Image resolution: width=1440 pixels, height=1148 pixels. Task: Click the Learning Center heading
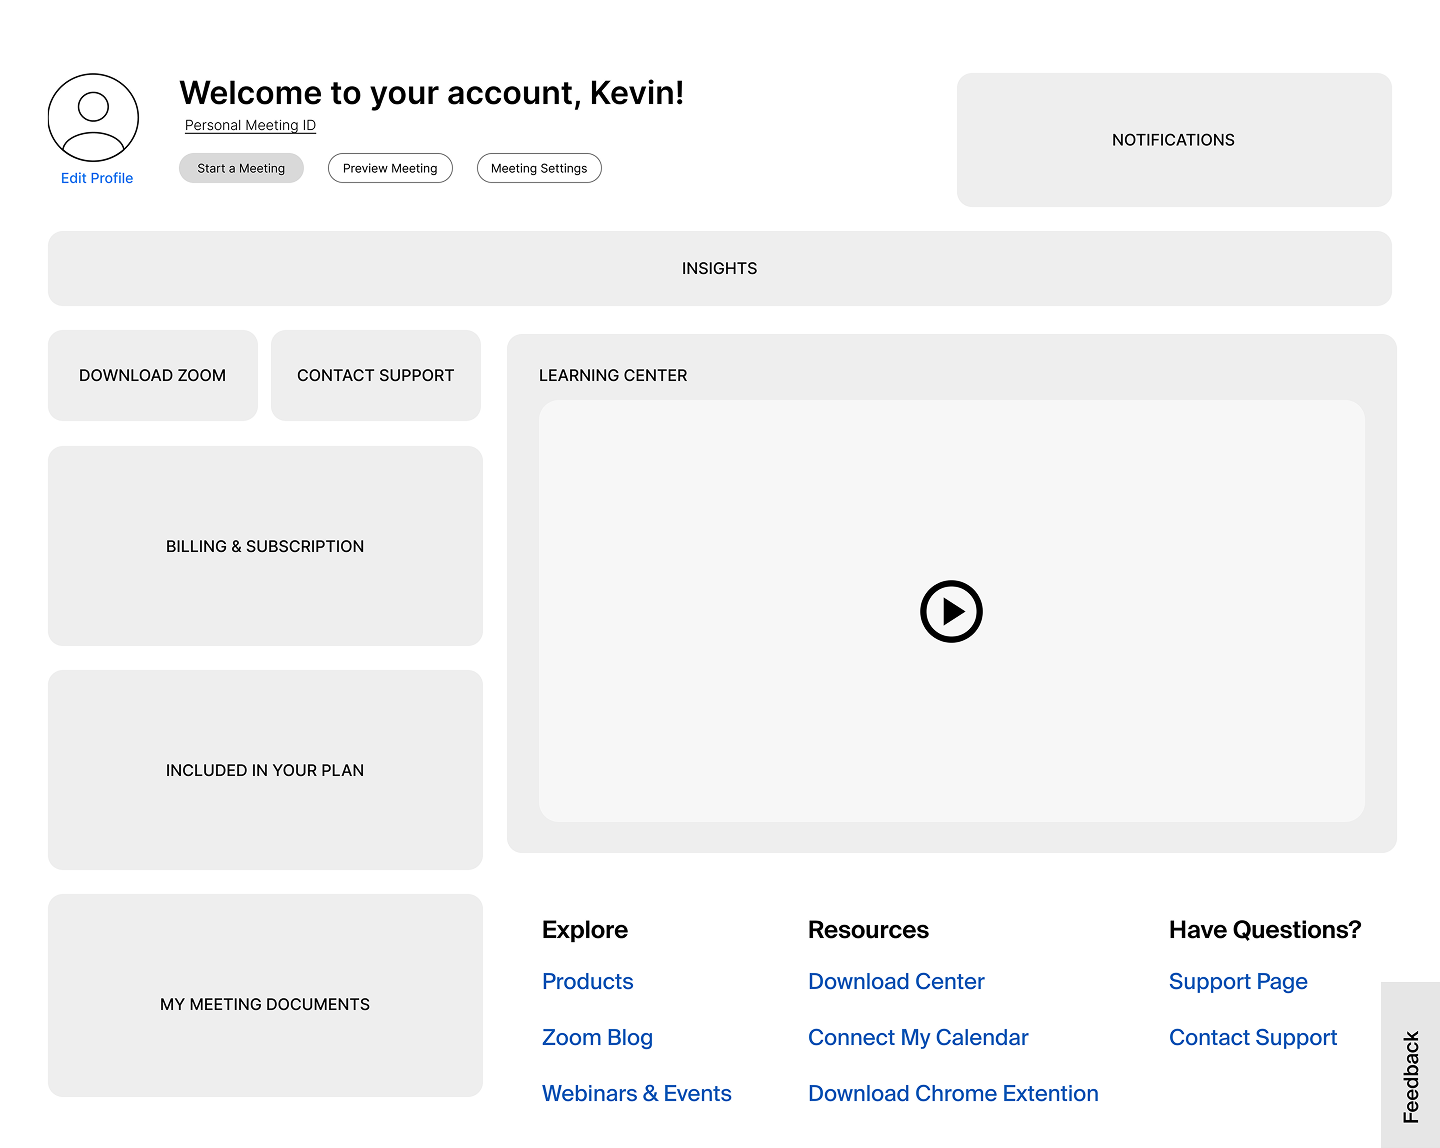pyautogui.click(x=613, y=375)
